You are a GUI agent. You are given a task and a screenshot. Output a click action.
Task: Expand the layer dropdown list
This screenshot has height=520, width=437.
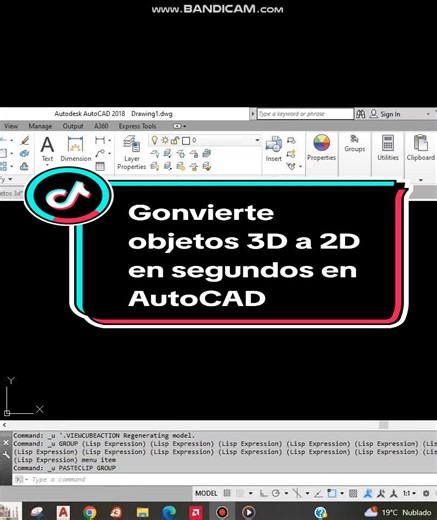click(257, 140)
